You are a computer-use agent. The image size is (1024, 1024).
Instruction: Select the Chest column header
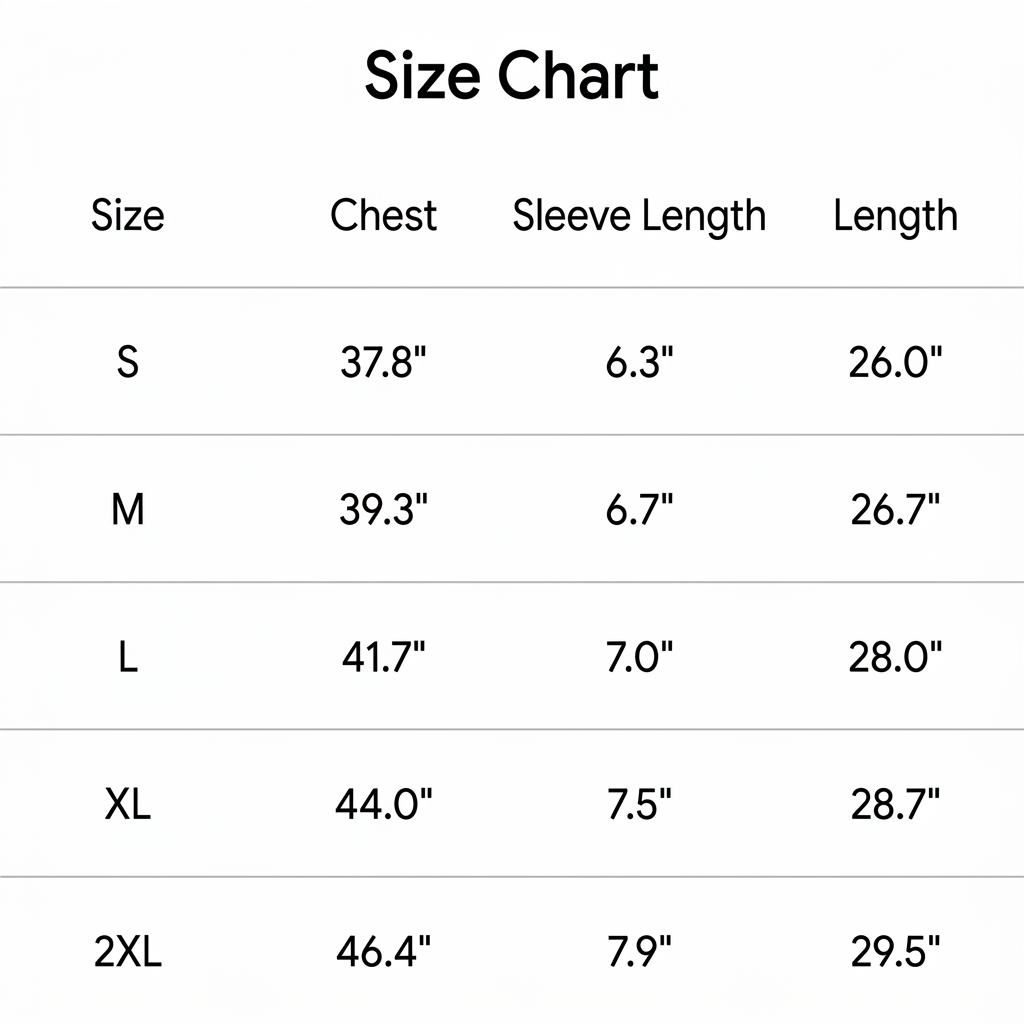(x=383, y=215)
